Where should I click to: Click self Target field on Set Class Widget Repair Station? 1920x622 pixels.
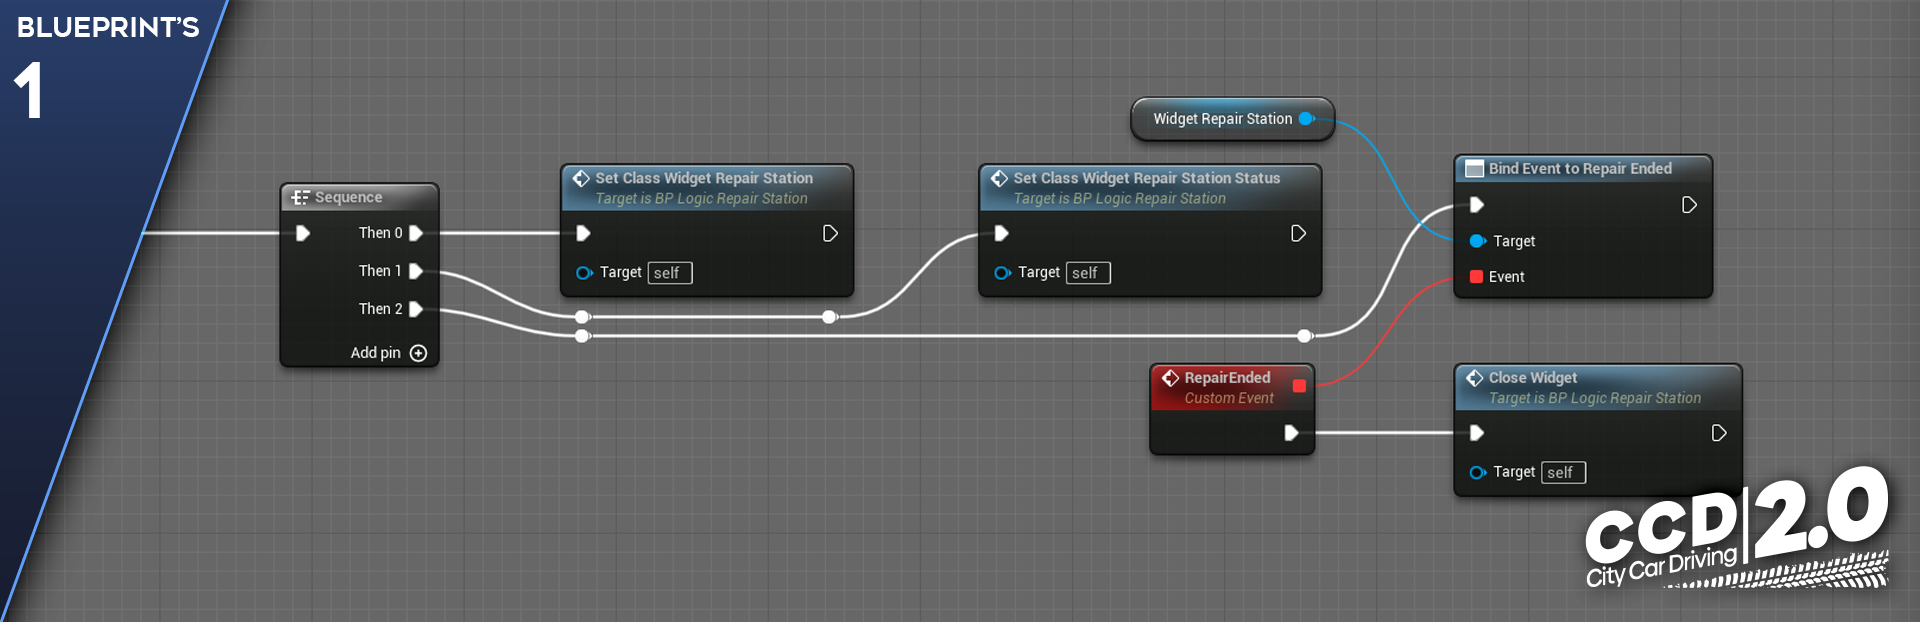tap(669, 273)
